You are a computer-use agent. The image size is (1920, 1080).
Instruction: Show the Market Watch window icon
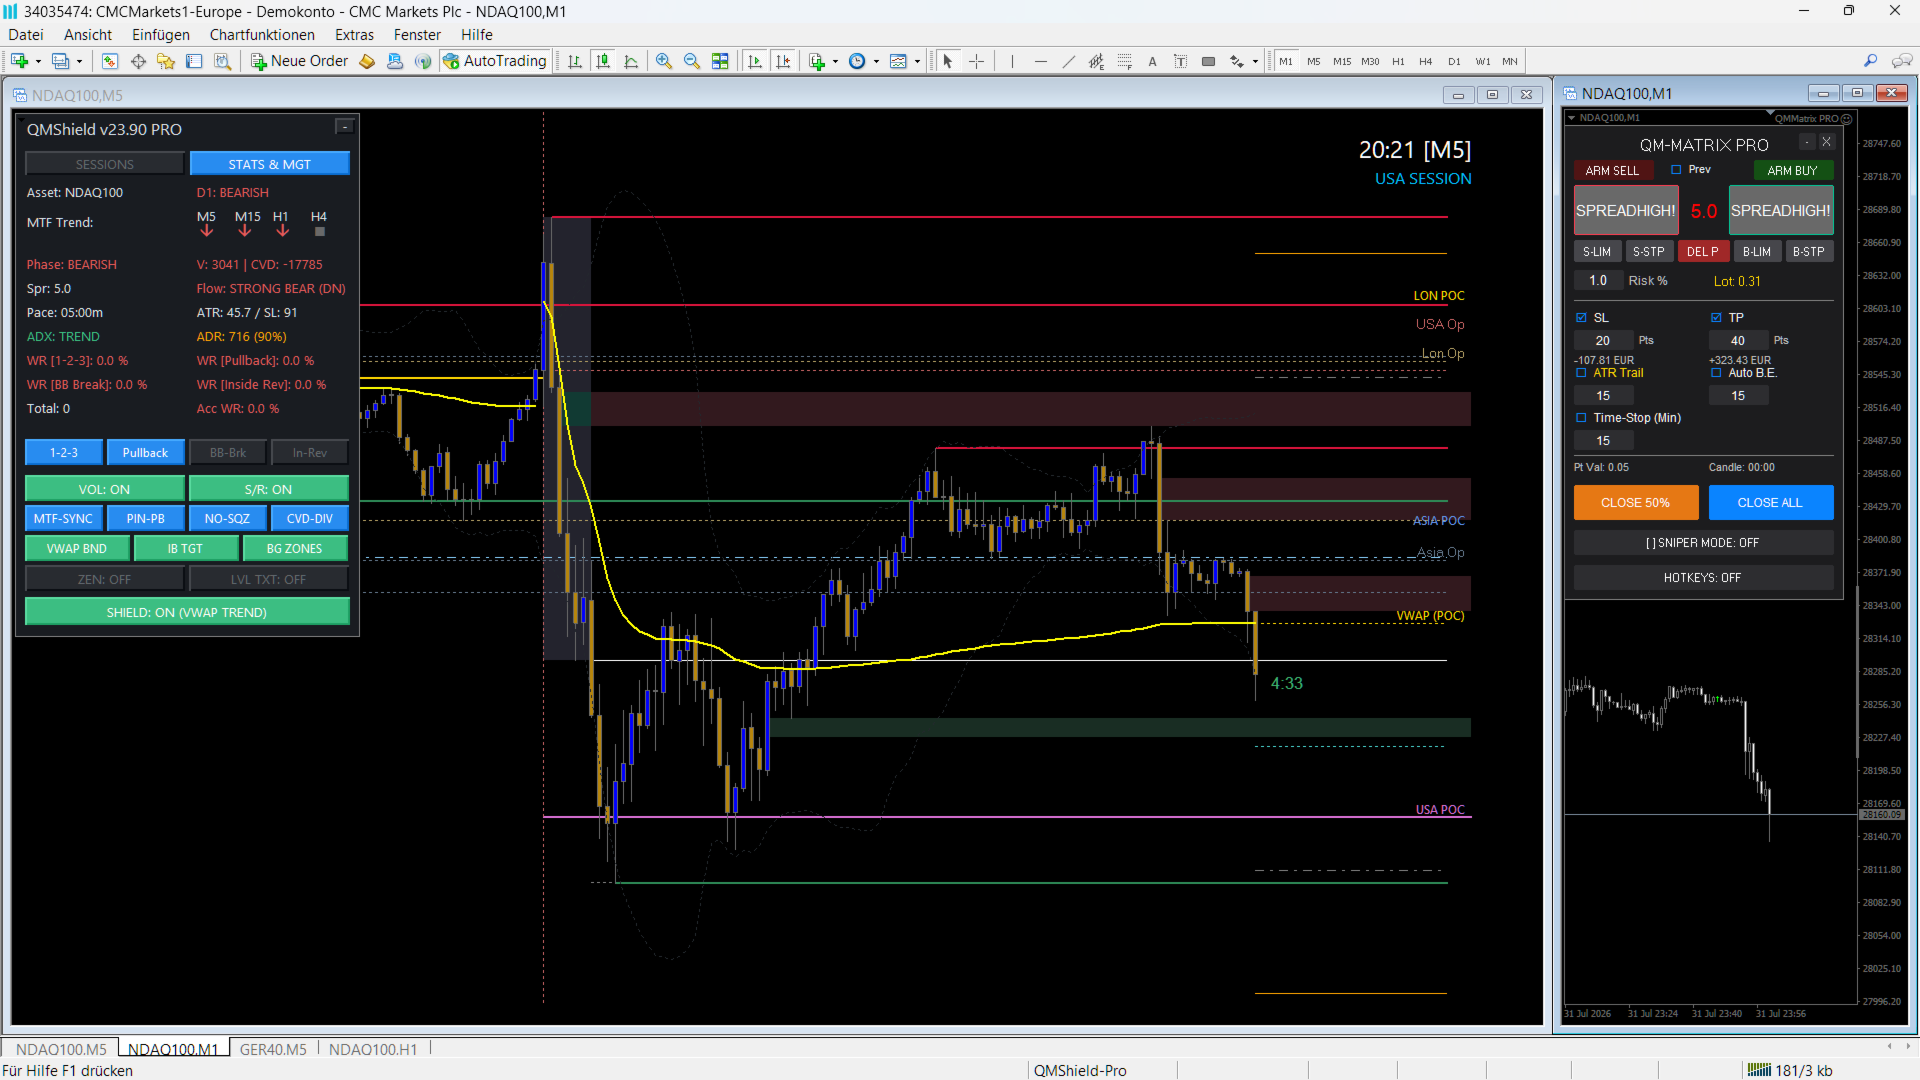click(x=110, y=62)
